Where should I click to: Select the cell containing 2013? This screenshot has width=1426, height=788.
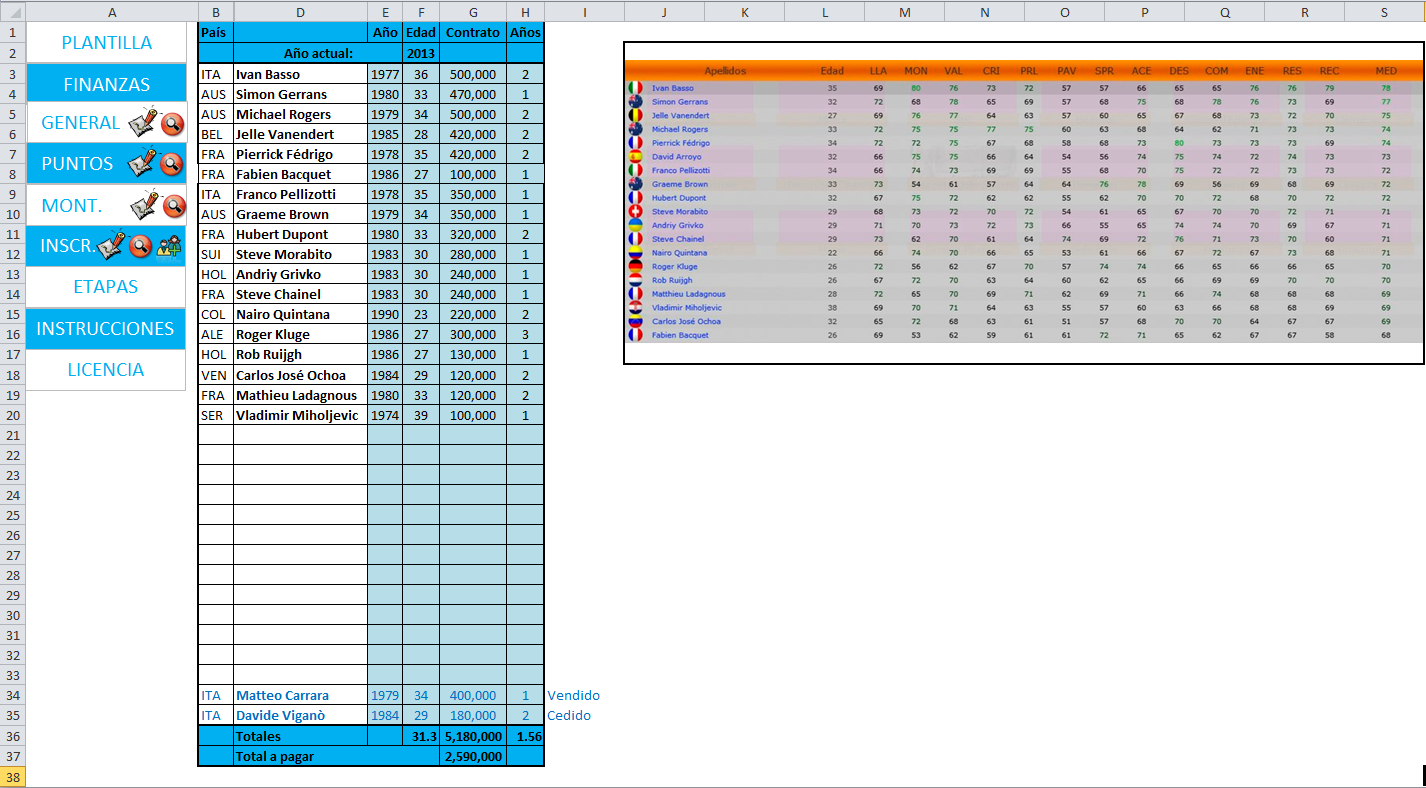421,53
